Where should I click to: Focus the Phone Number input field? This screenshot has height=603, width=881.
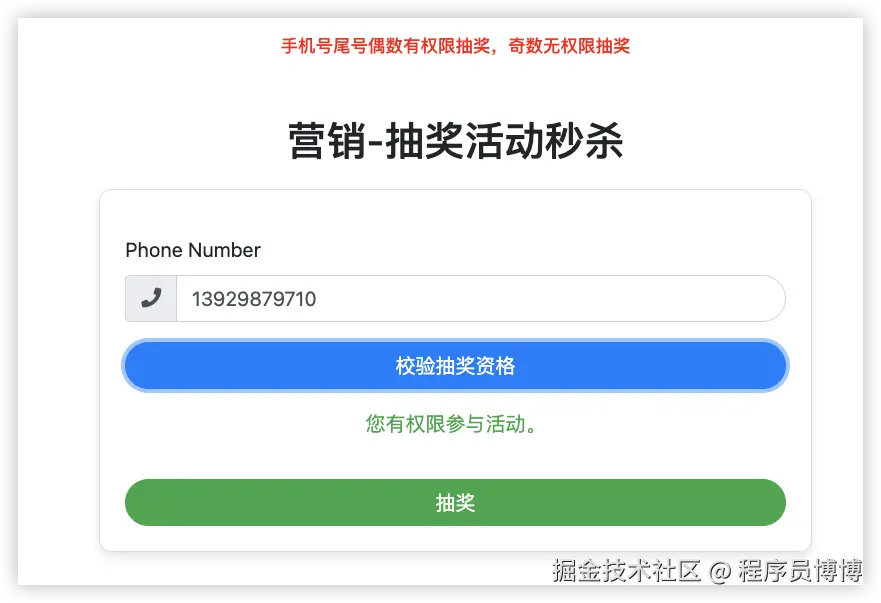click(x=481, y=298)
